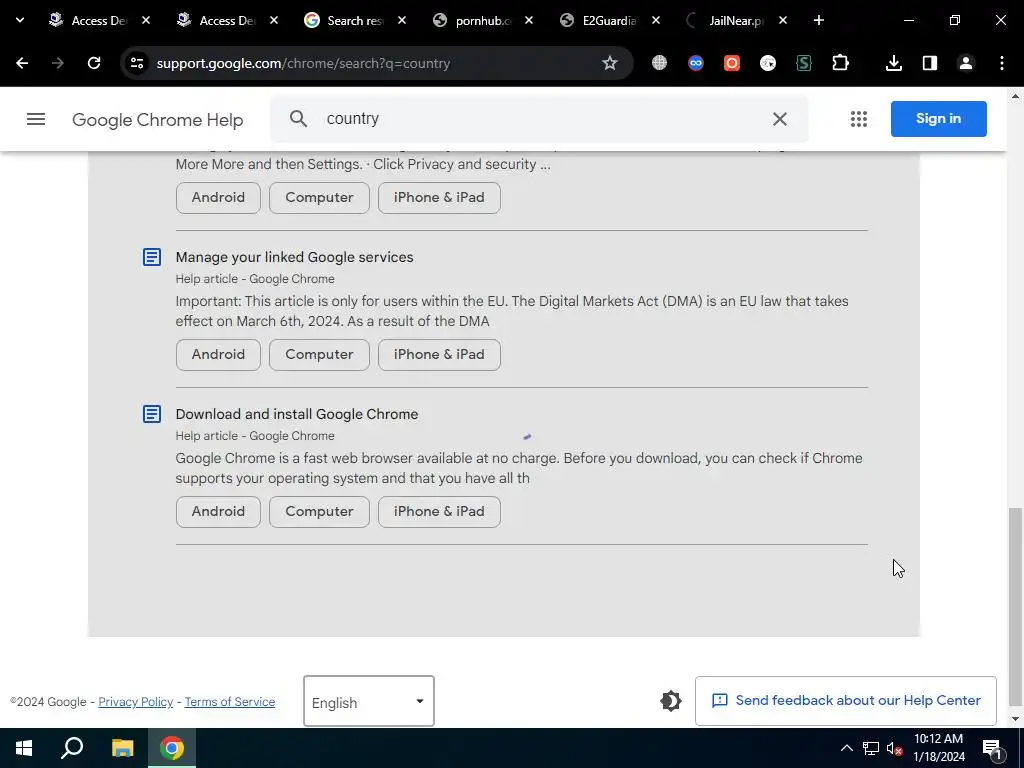
Task: Select Android under Manage linked services
Action: [218, 355]
